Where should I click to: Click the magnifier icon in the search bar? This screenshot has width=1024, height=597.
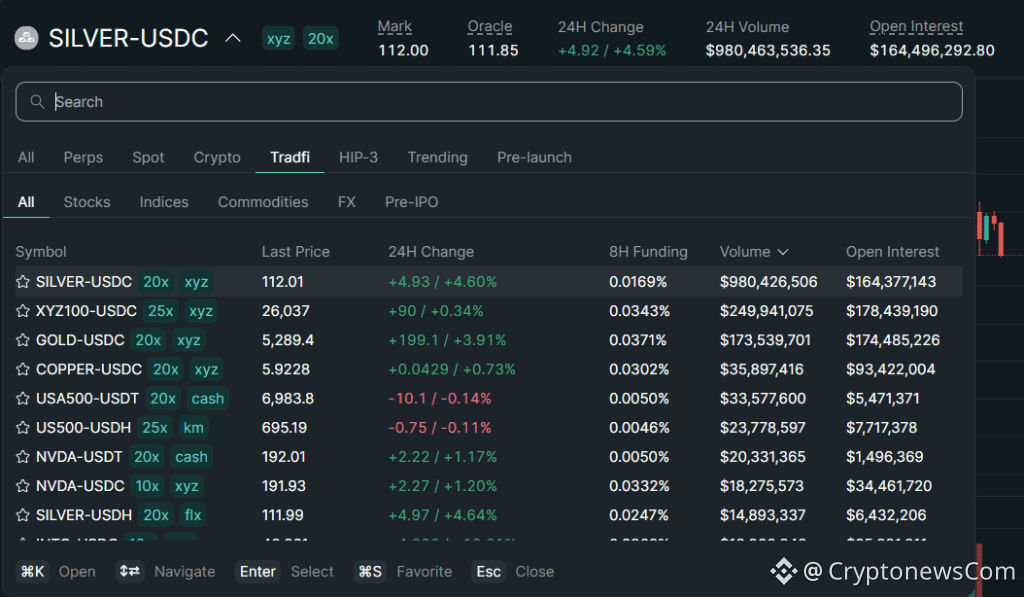(38, 102)
